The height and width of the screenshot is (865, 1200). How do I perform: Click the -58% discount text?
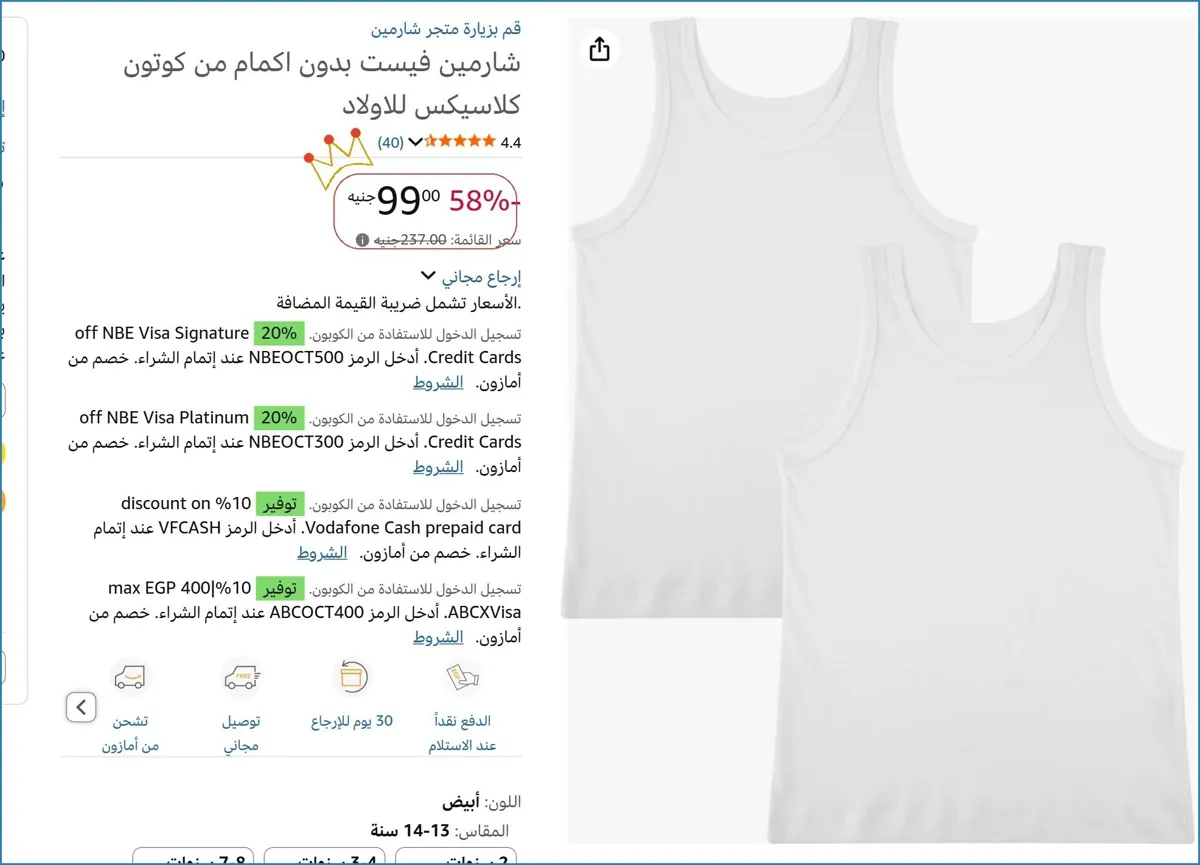pyautogui.click(x=484, y=201)
